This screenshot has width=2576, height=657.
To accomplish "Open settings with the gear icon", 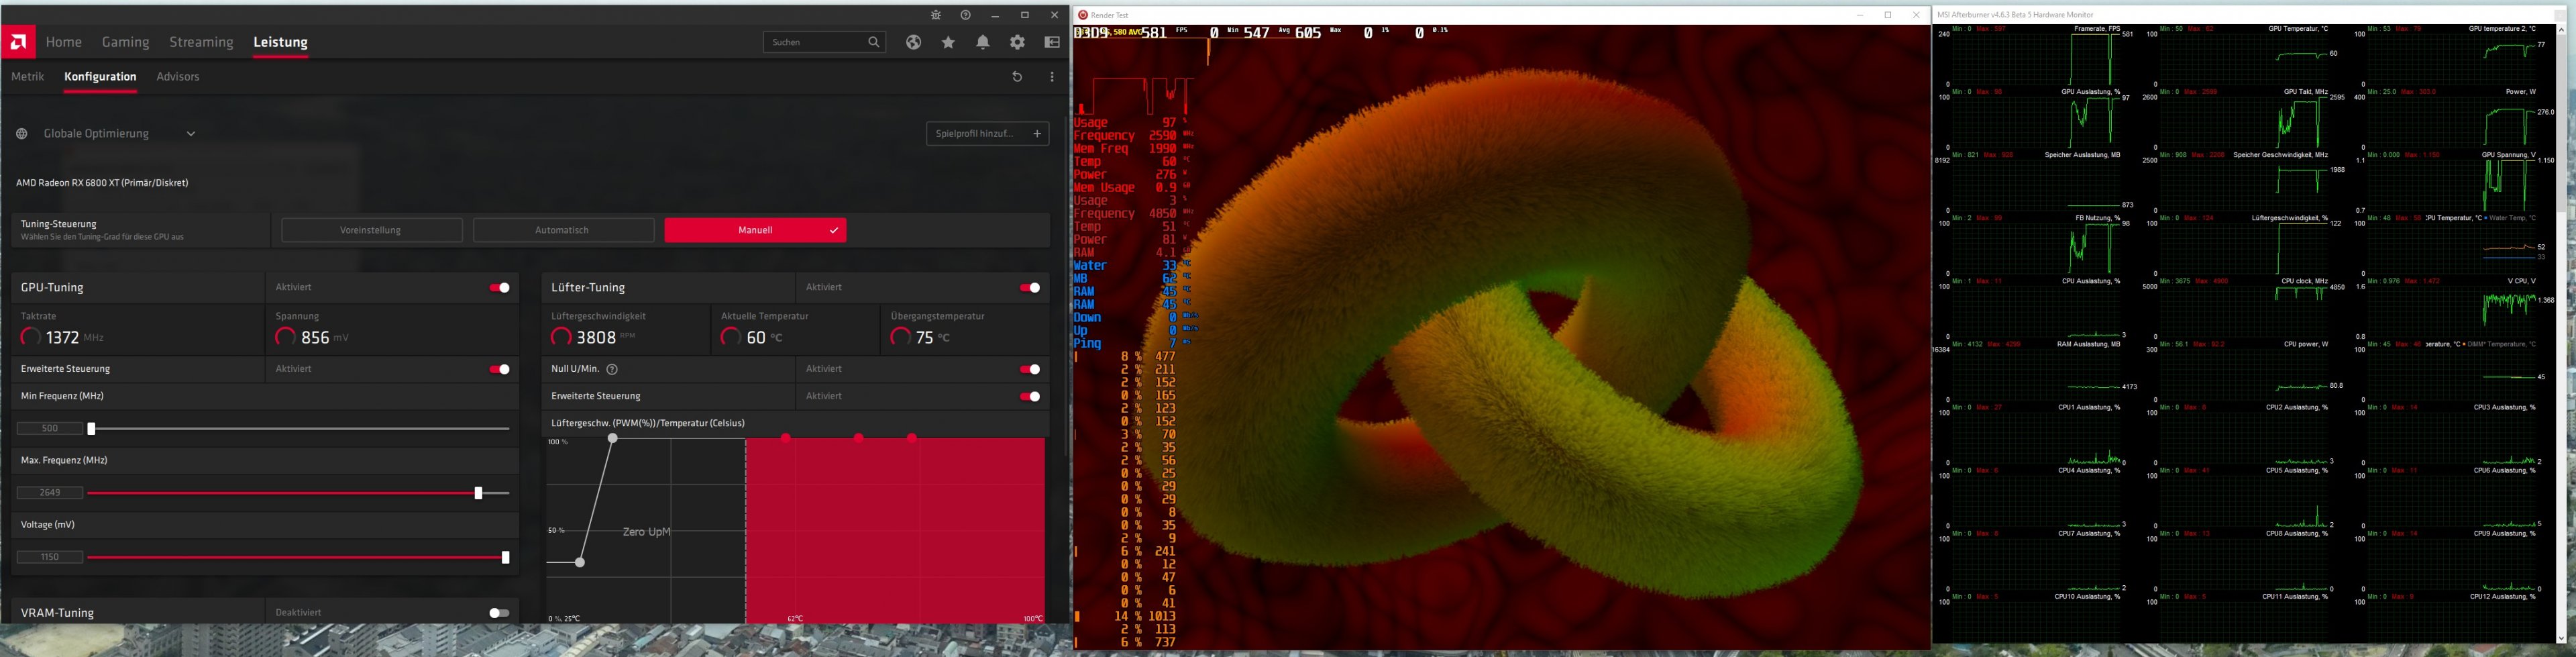I will pos(1017,42).
